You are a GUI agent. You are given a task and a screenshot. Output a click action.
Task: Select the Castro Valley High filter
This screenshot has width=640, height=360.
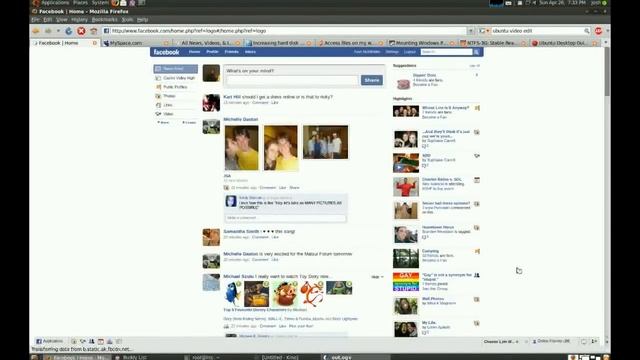point(176,78)
